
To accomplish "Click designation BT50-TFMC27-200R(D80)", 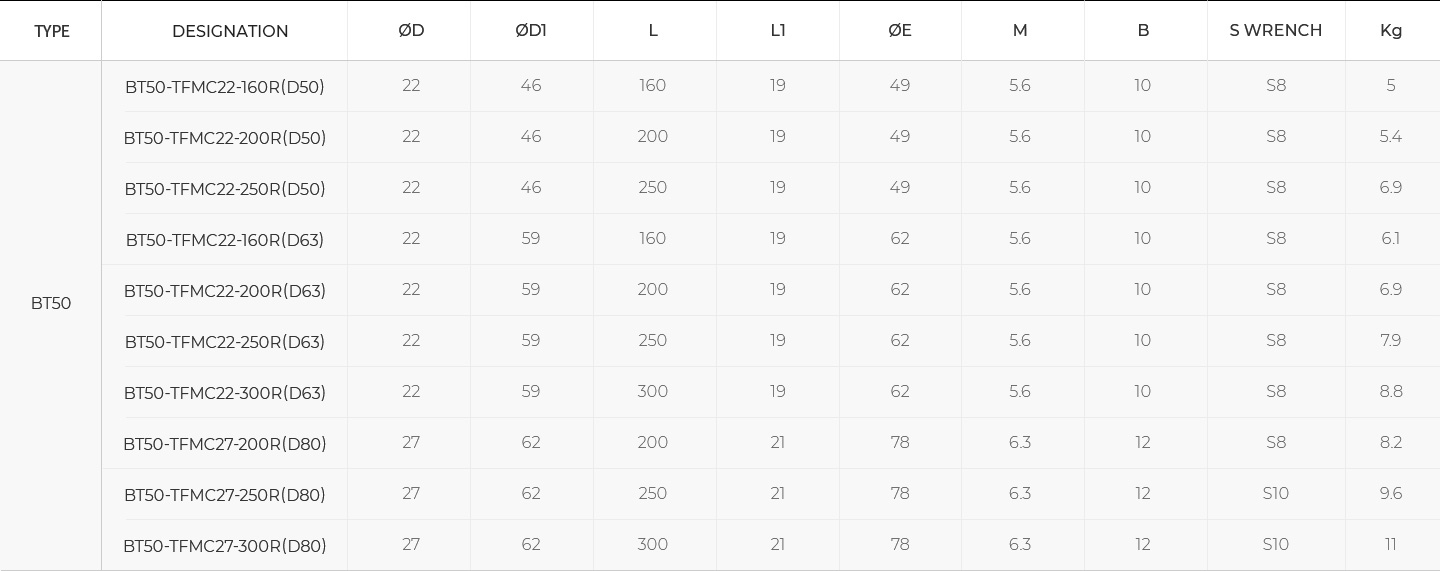I will pyautogui.click(x=225, y=445).
